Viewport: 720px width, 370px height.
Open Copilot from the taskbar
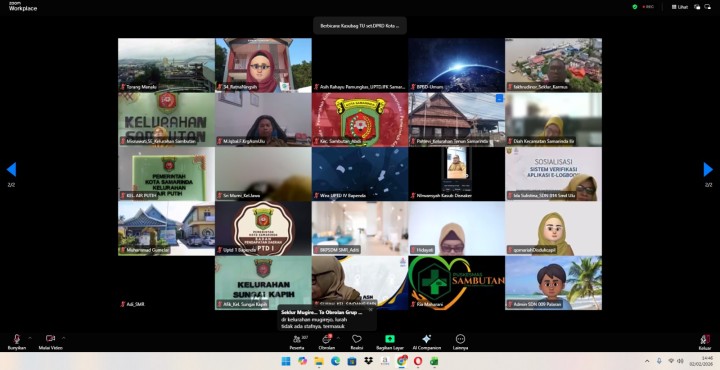(x=302, y=361)
